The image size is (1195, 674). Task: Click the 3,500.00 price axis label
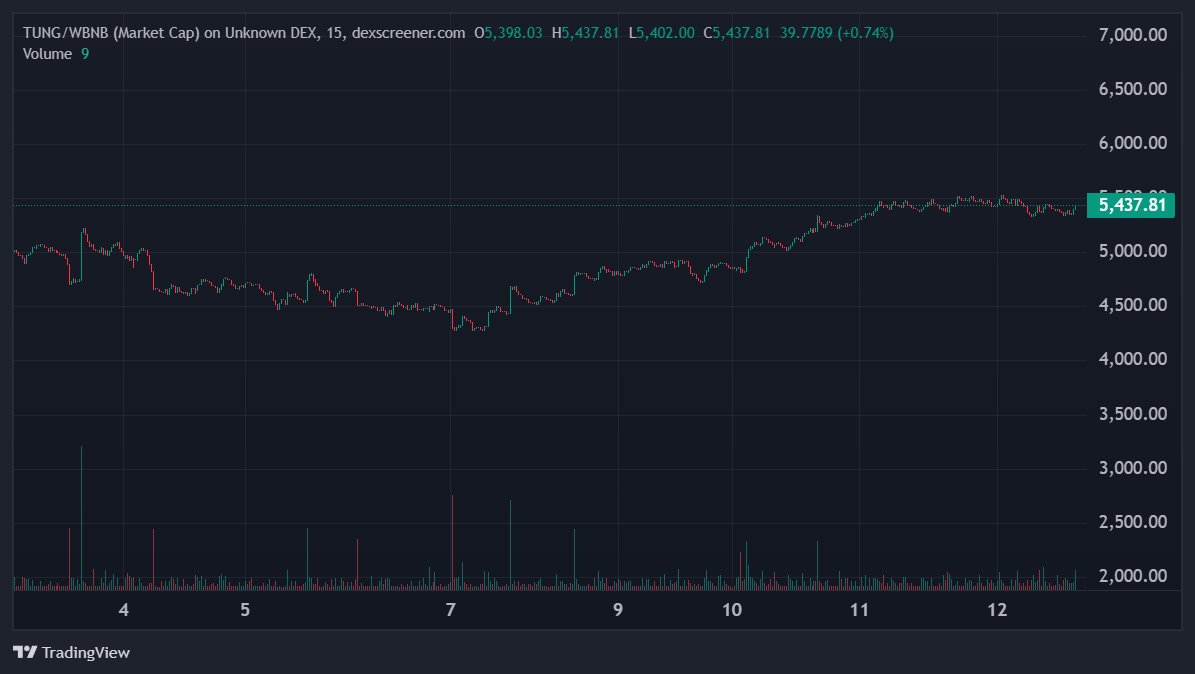click(1133, 414)
